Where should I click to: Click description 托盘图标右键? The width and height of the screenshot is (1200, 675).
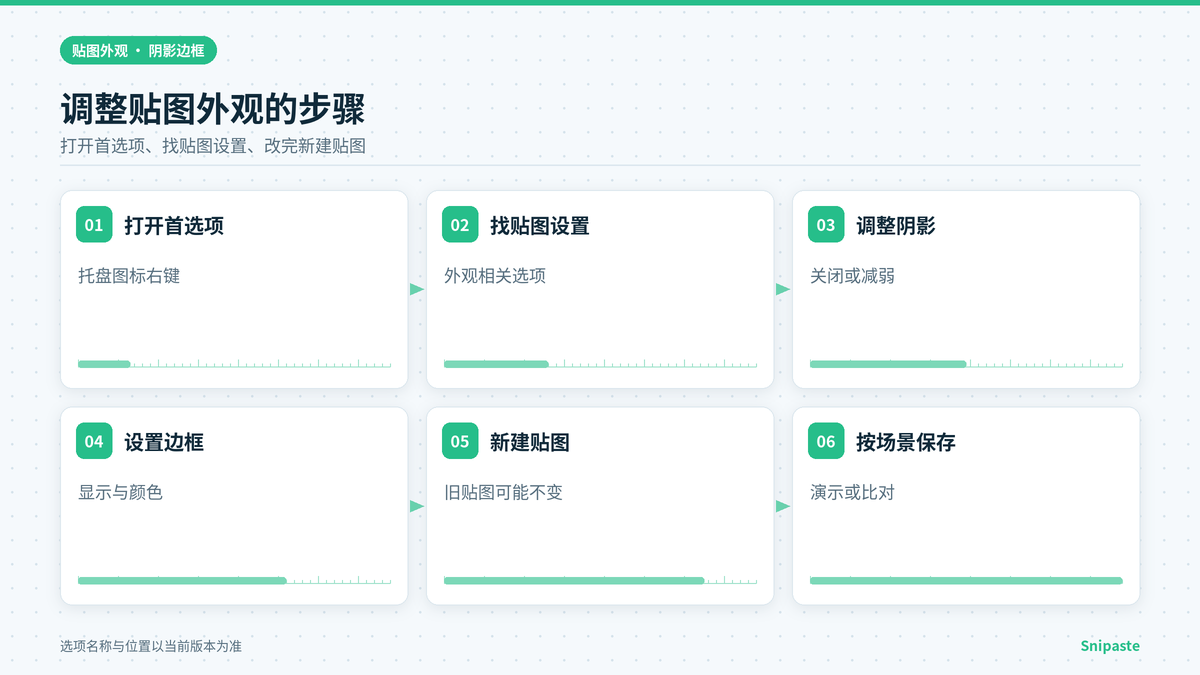(129, 276)
